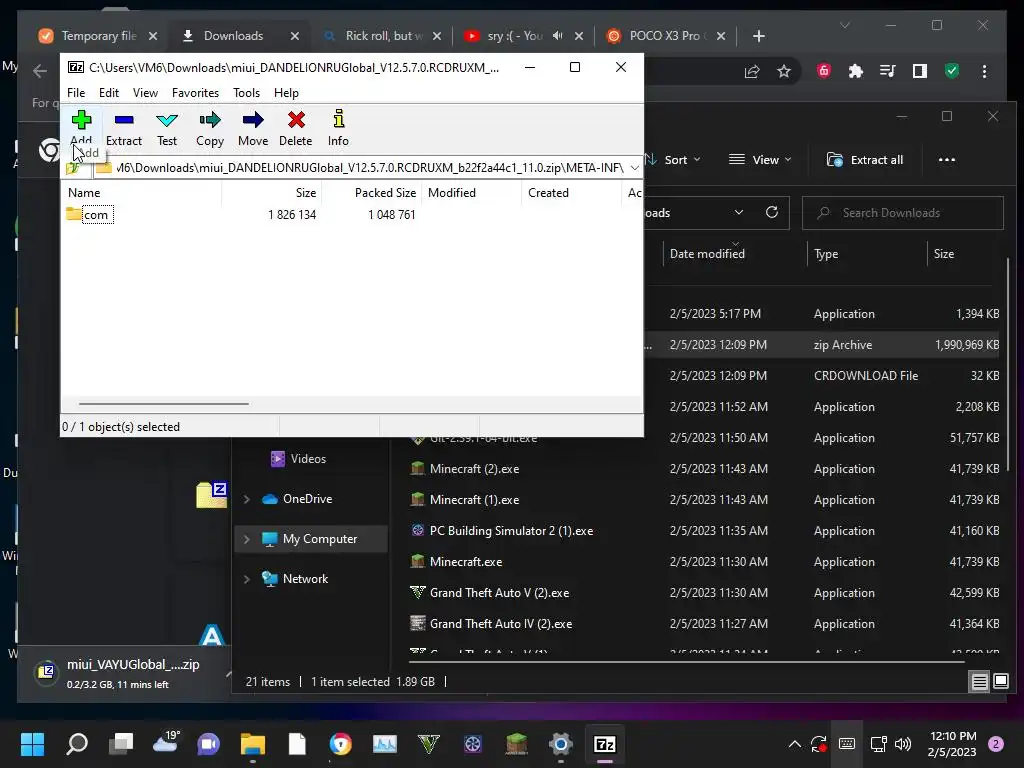Open View dropdown in File Explorer

(x=760, y=160)
